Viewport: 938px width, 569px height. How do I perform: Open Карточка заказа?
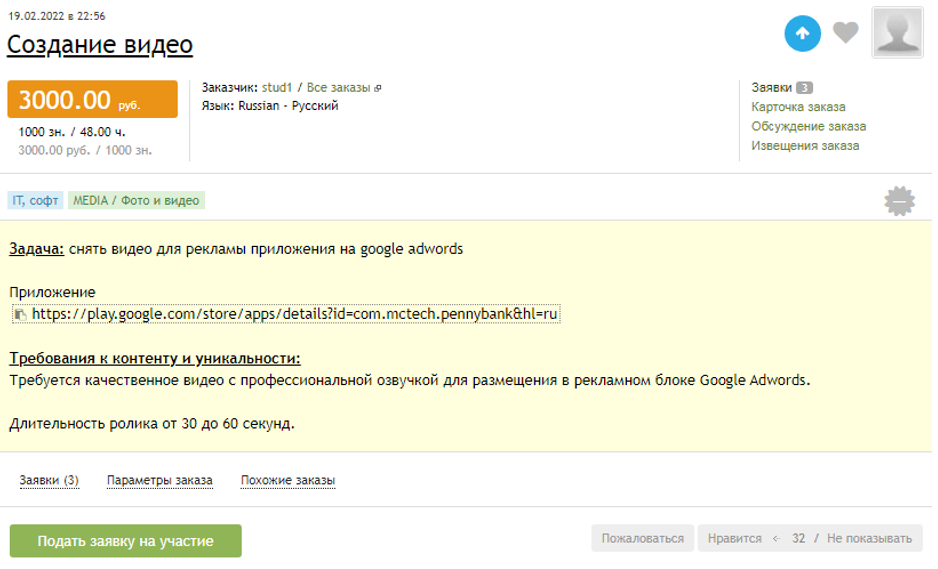click(x=798, y=107)
